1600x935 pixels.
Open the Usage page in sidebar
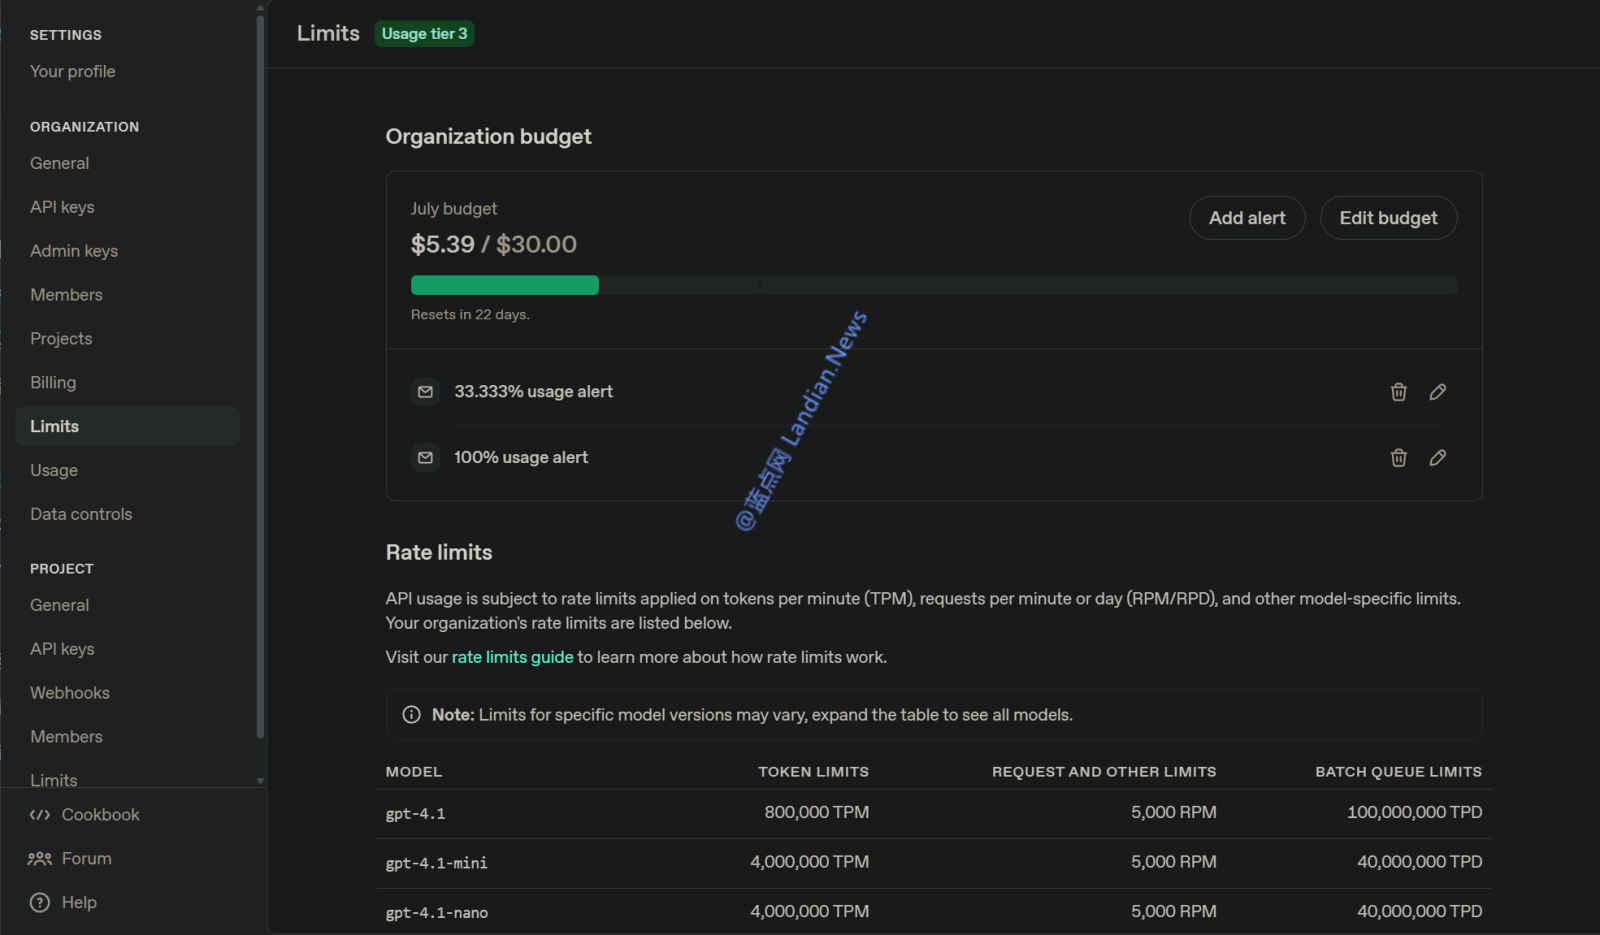coord(54,470)
